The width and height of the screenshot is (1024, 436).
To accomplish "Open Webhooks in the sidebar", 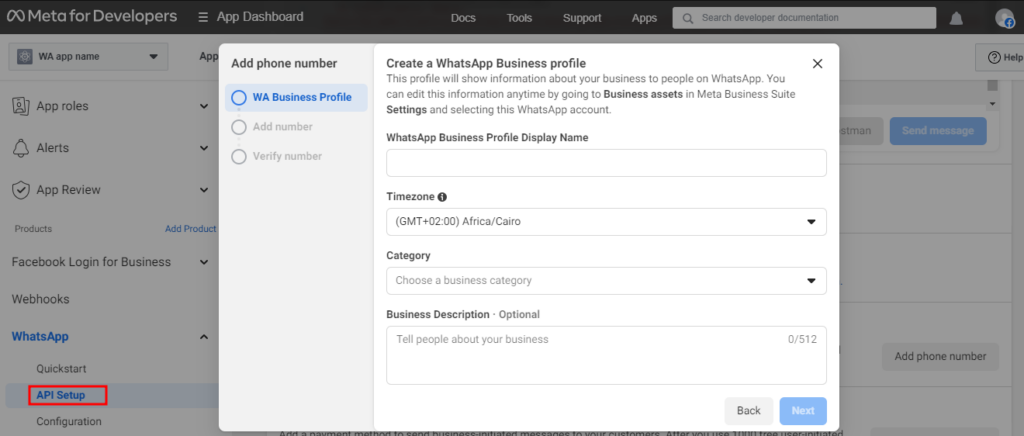I will pos(40,300).
